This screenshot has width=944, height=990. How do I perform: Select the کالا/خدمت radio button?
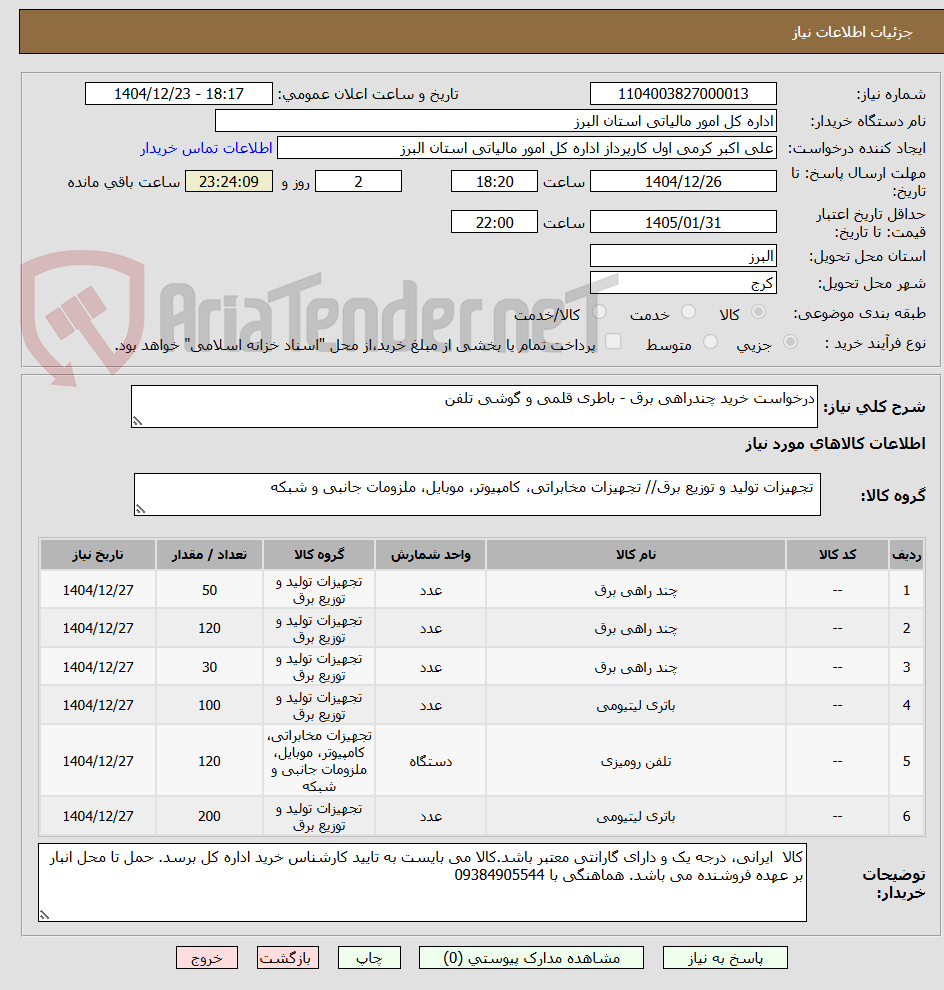[x=599, y=313]
